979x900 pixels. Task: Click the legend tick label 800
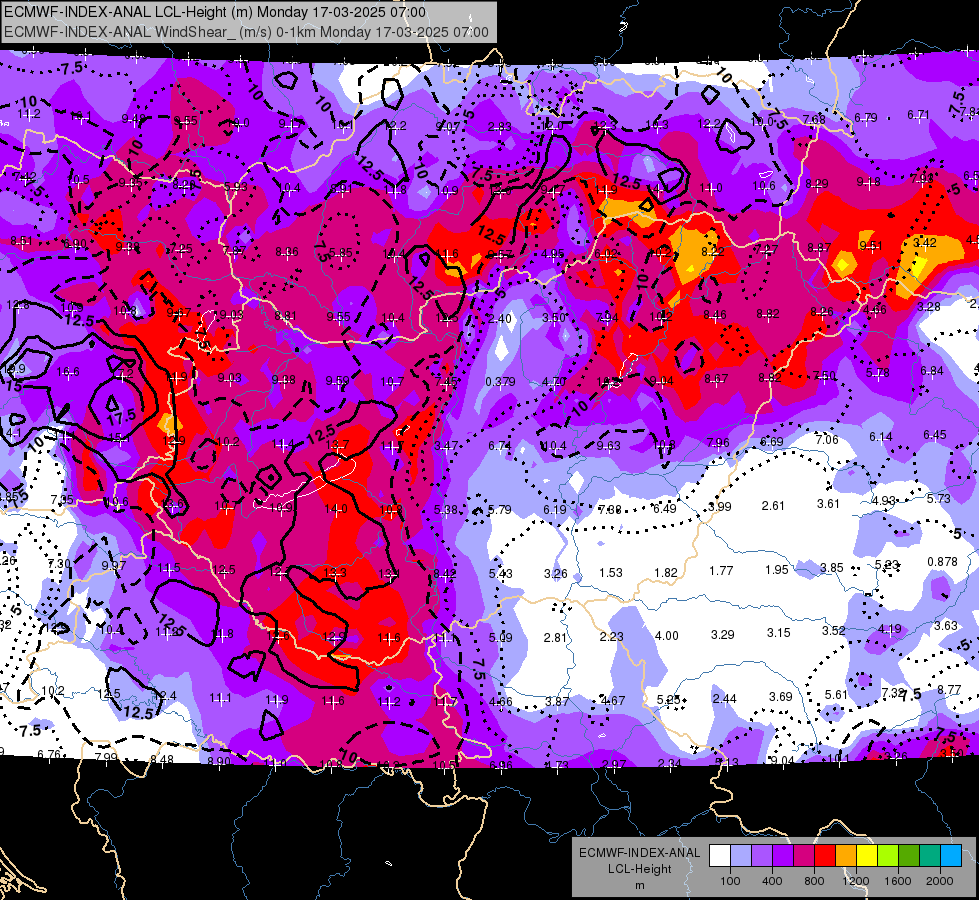[814, 881]
